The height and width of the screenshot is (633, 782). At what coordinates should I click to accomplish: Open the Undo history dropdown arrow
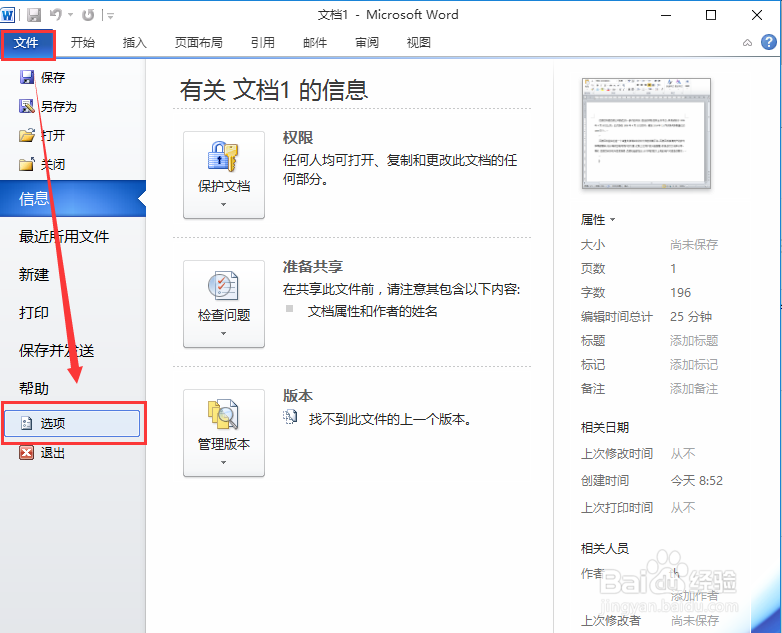coord(70,15)
